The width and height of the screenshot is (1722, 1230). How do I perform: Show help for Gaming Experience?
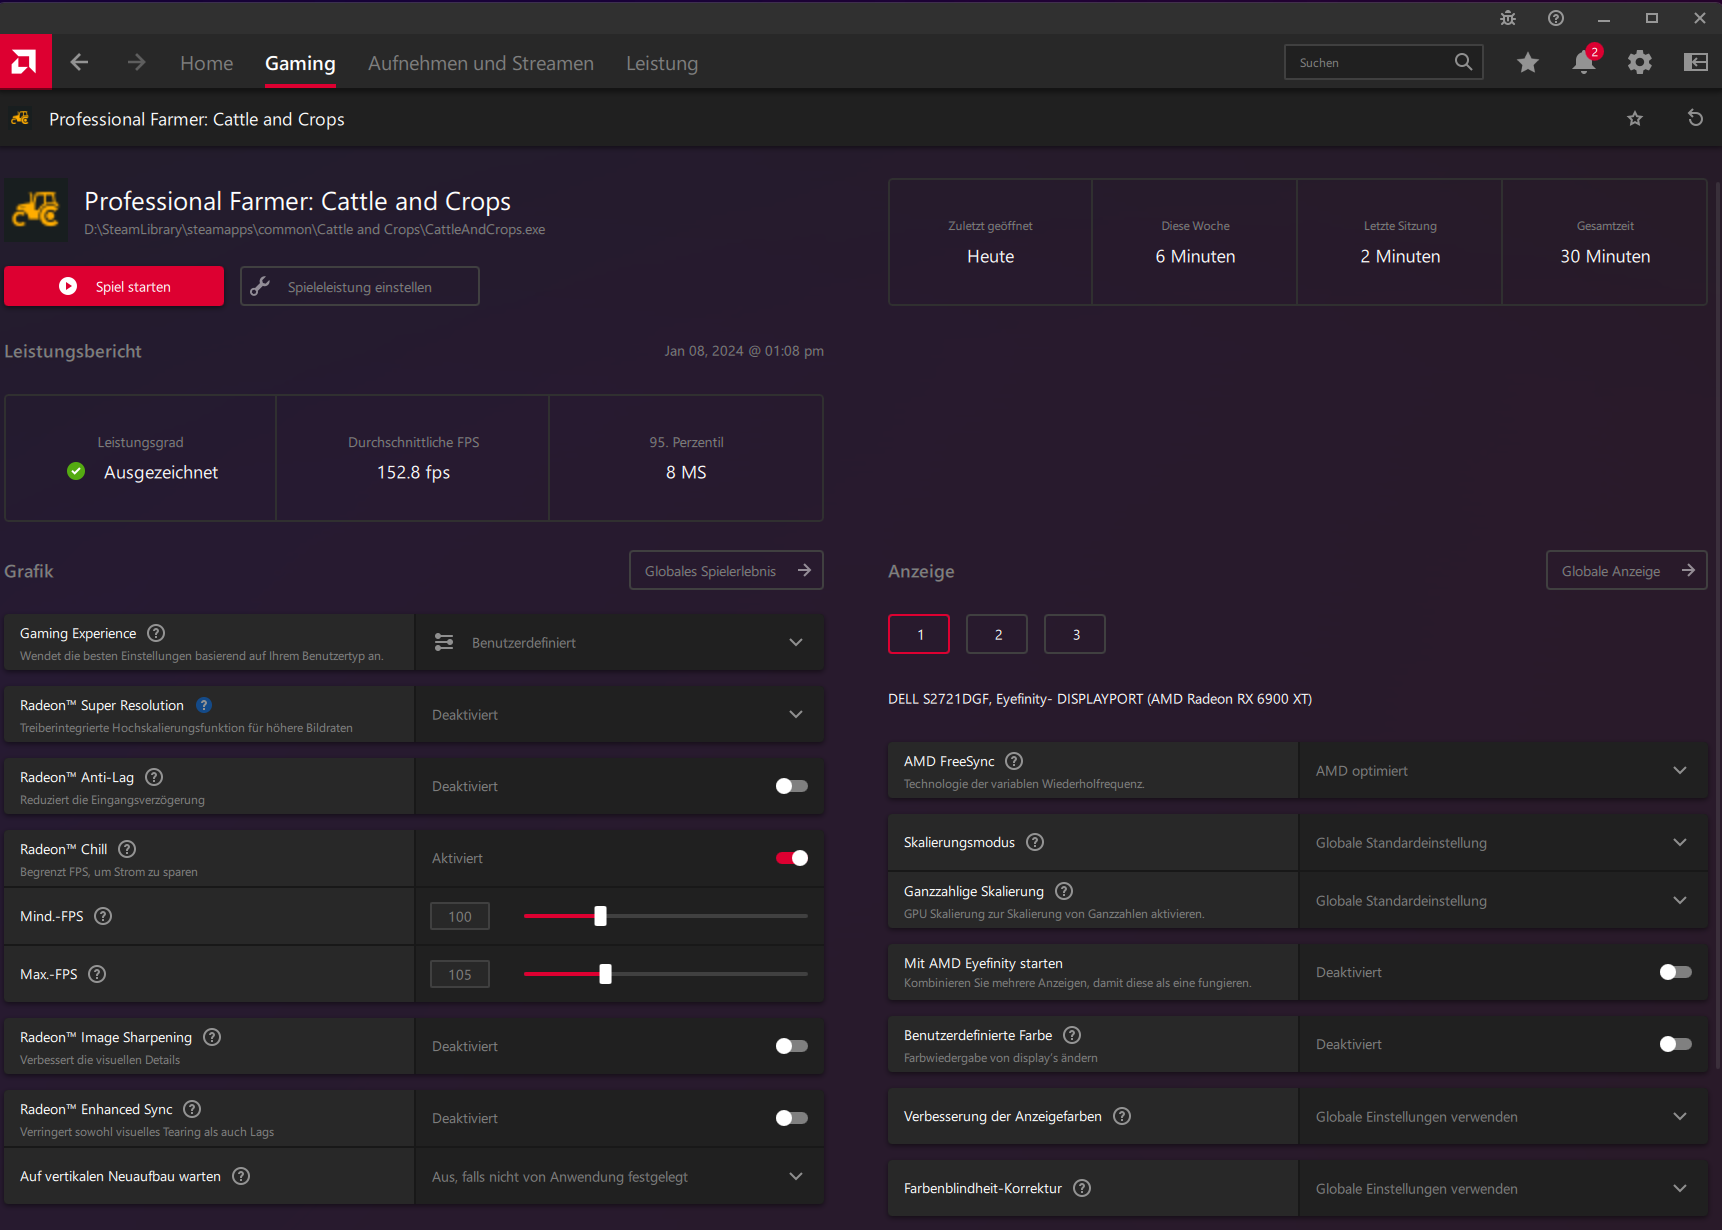(x=156, y=633)
